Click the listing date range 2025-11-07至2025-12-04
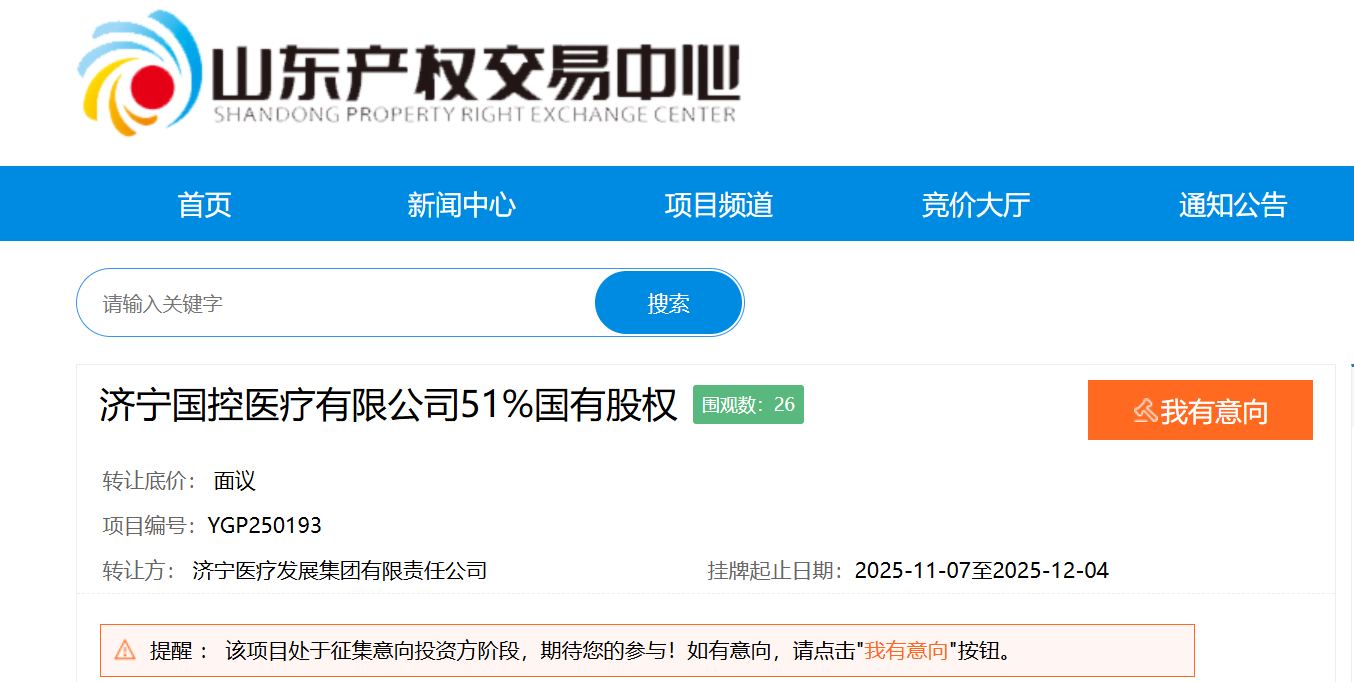This screenshot has height=682, width=1354. pos(981,571)
